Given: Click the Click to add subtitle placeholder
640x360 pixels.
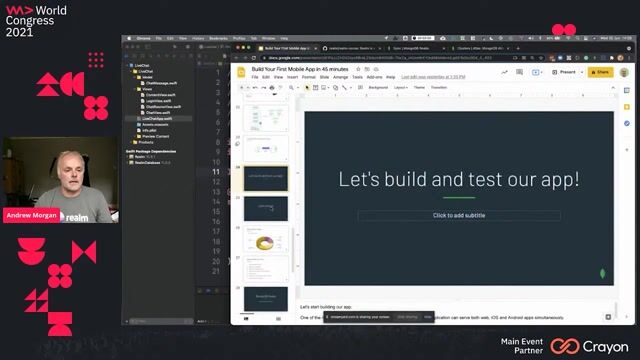Looking at the screenshot, I should [459, 215].
